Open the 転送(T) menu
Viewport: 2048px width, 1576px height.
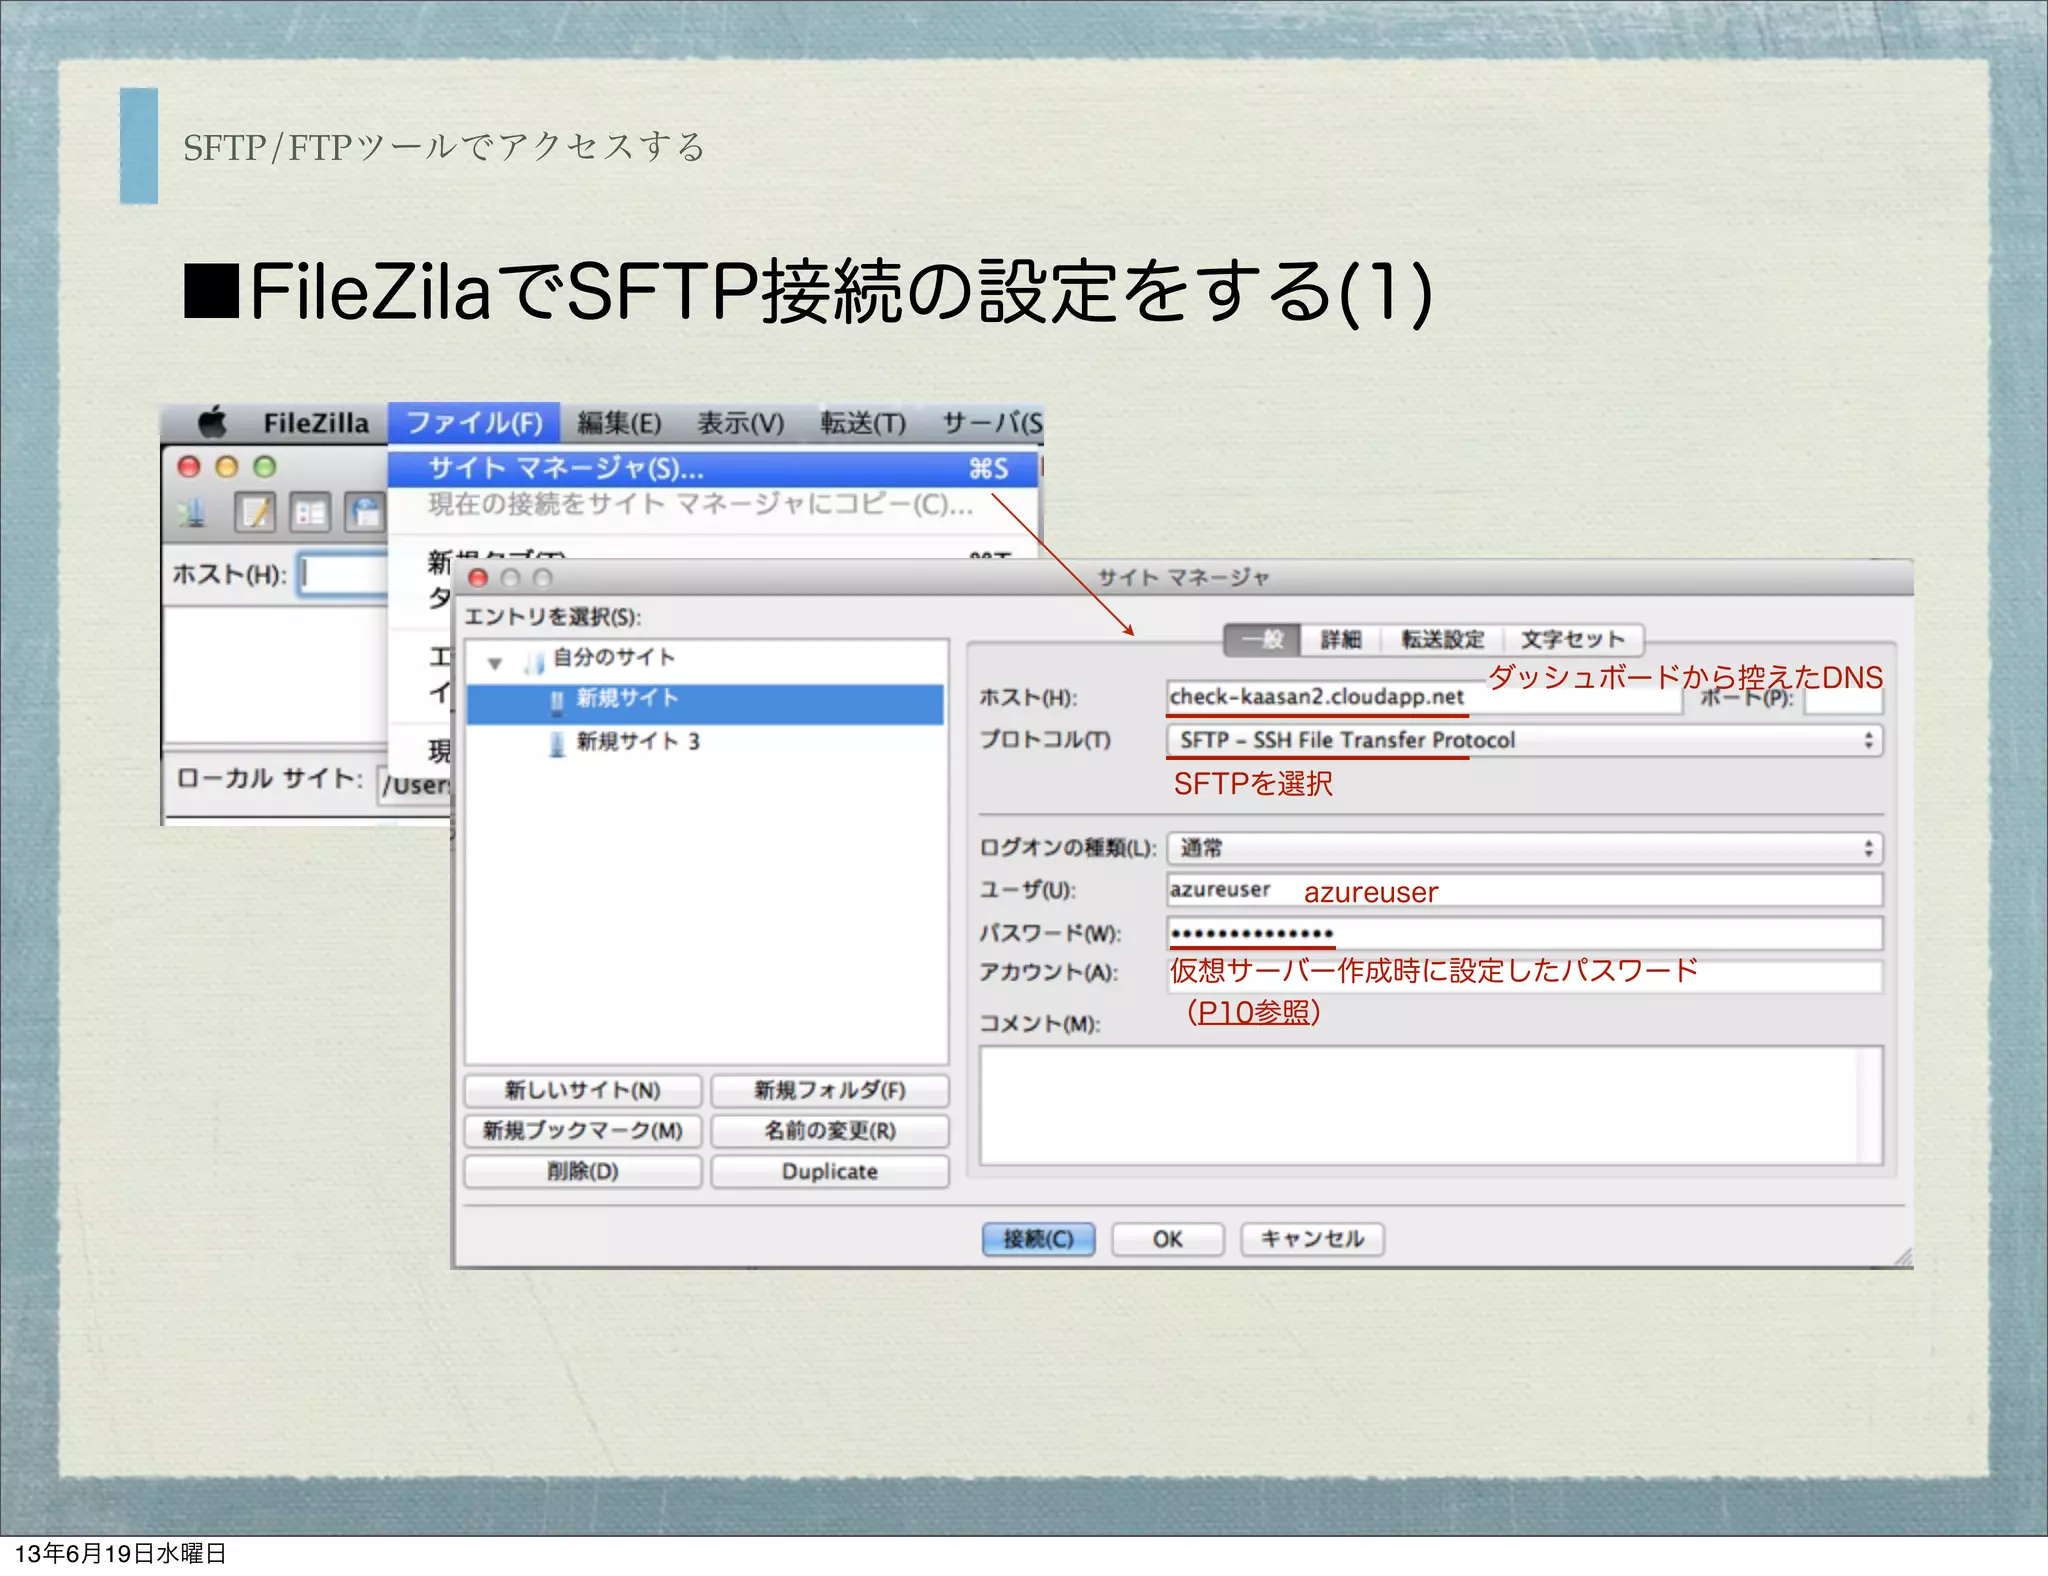tap(863, 423)
